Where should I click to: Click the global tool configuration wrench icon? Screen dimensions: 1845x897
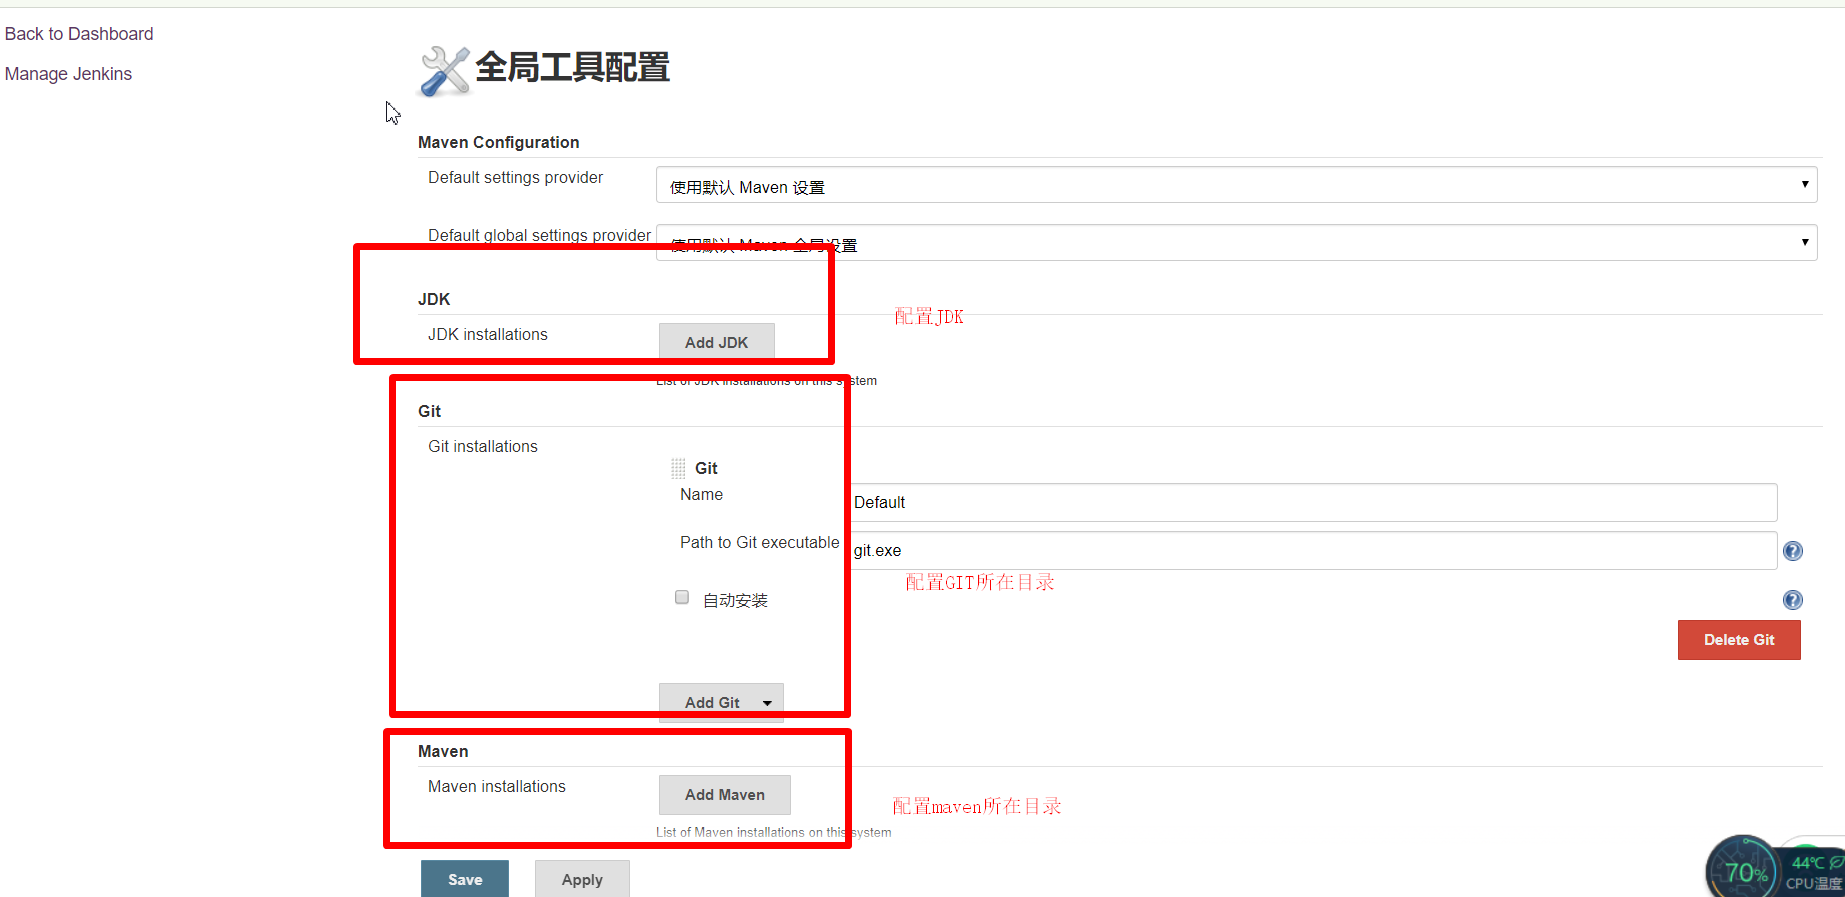444,70
